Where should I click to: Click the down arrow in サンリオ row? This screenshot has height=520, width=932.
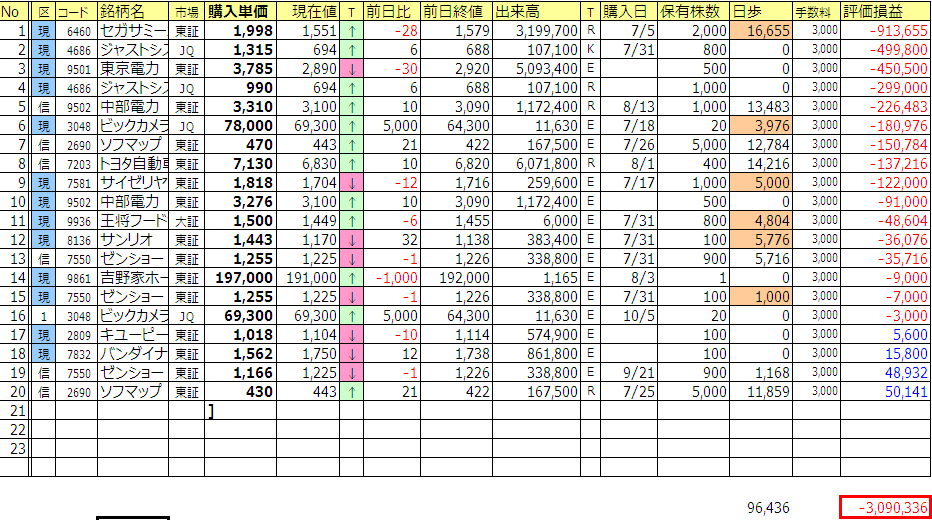pyautogui.click(x=352, y=240)
